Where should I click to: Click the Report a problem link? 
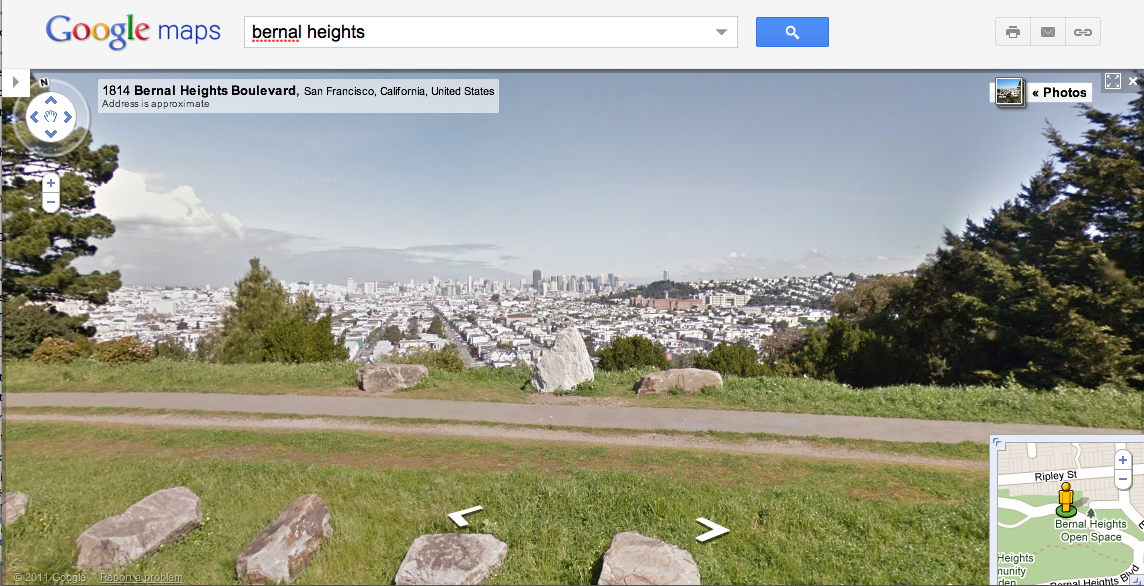pos(141,577)
